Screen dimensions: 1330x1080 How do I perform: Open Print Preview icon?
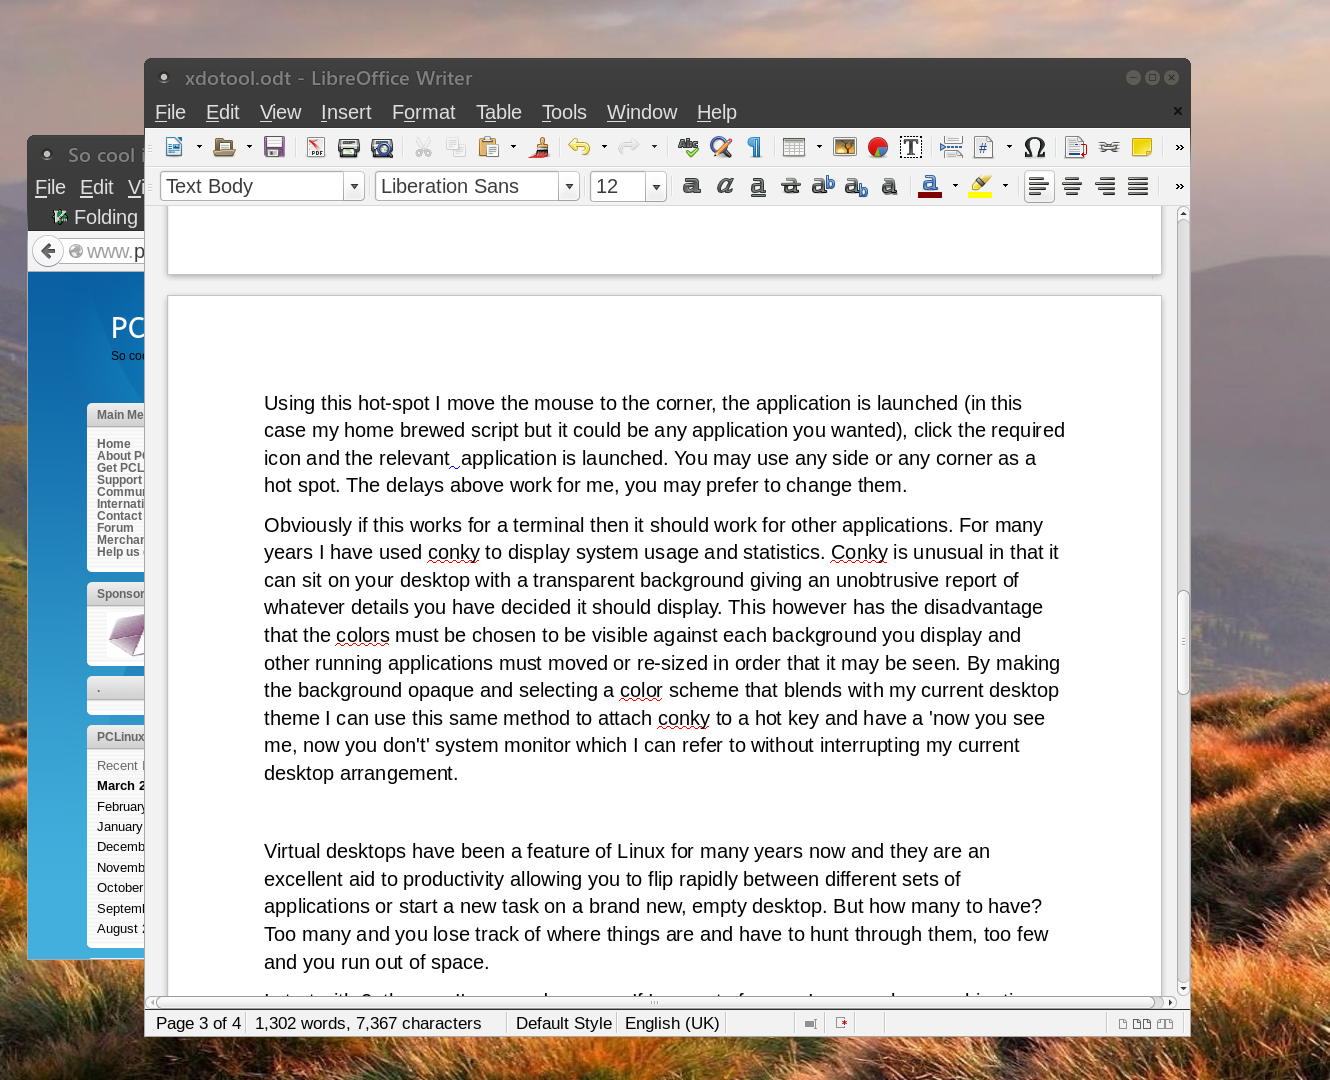(x=382, y=147)
